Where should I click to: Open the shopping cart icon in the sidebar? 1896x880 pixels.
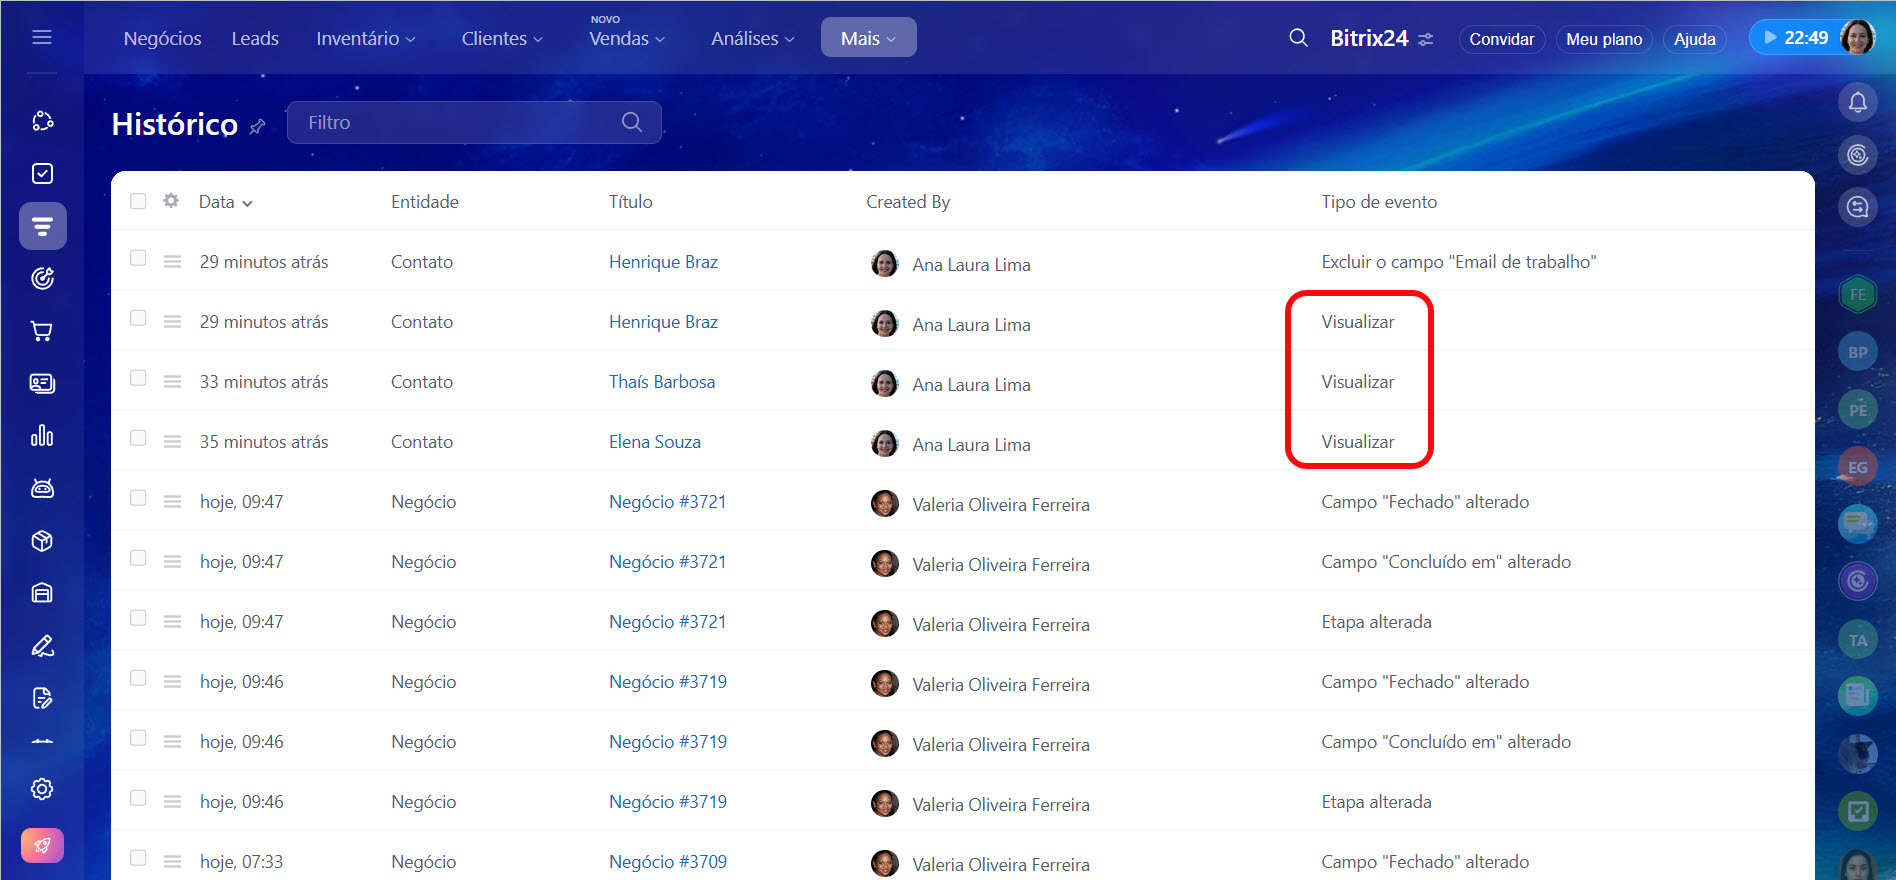pyautogui.click(x=42, y=331)
